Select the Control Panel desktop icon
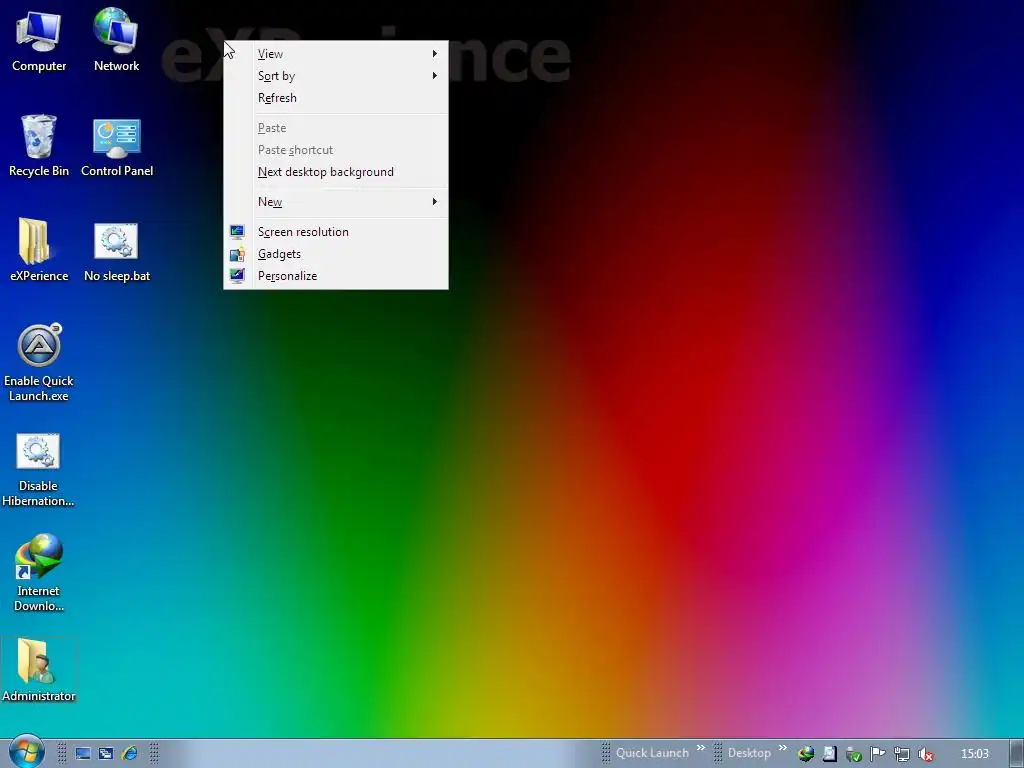 click(117, 145)
